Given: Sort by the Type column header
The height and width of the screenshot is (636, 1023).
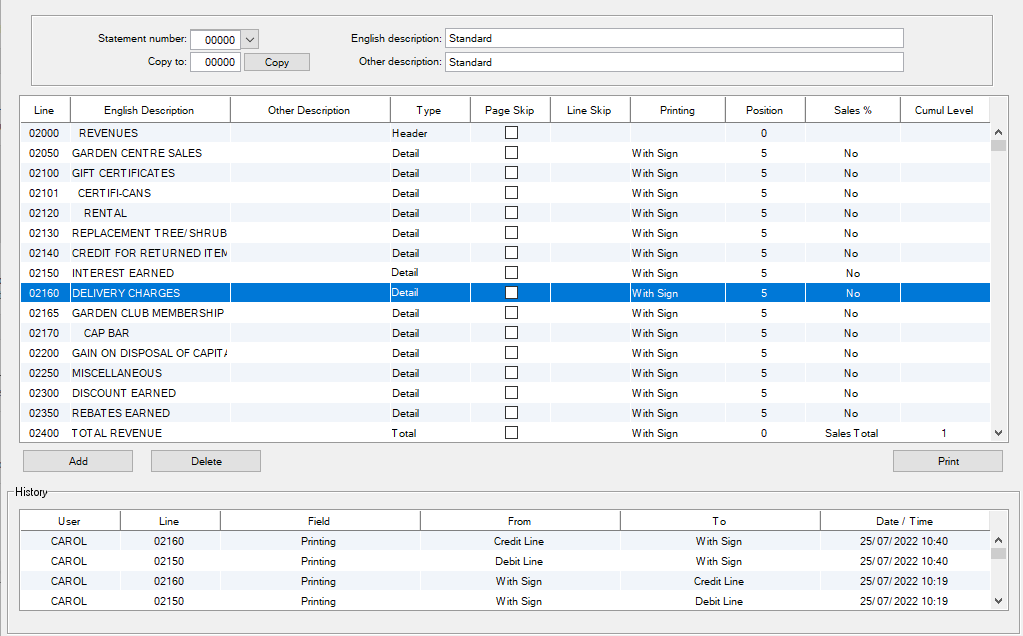Looking at the screenshot, I should pos(429,110).
